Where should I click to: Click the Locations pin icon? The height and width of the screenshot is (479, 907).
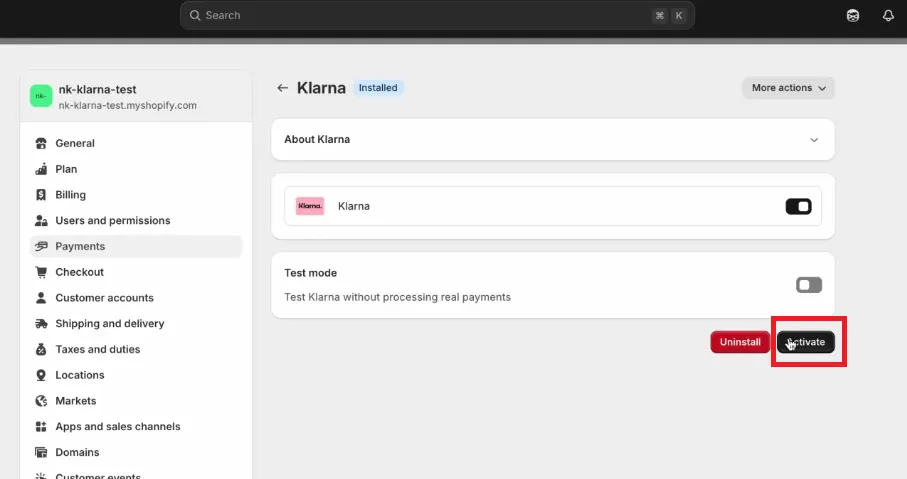[x=41, y=375]
